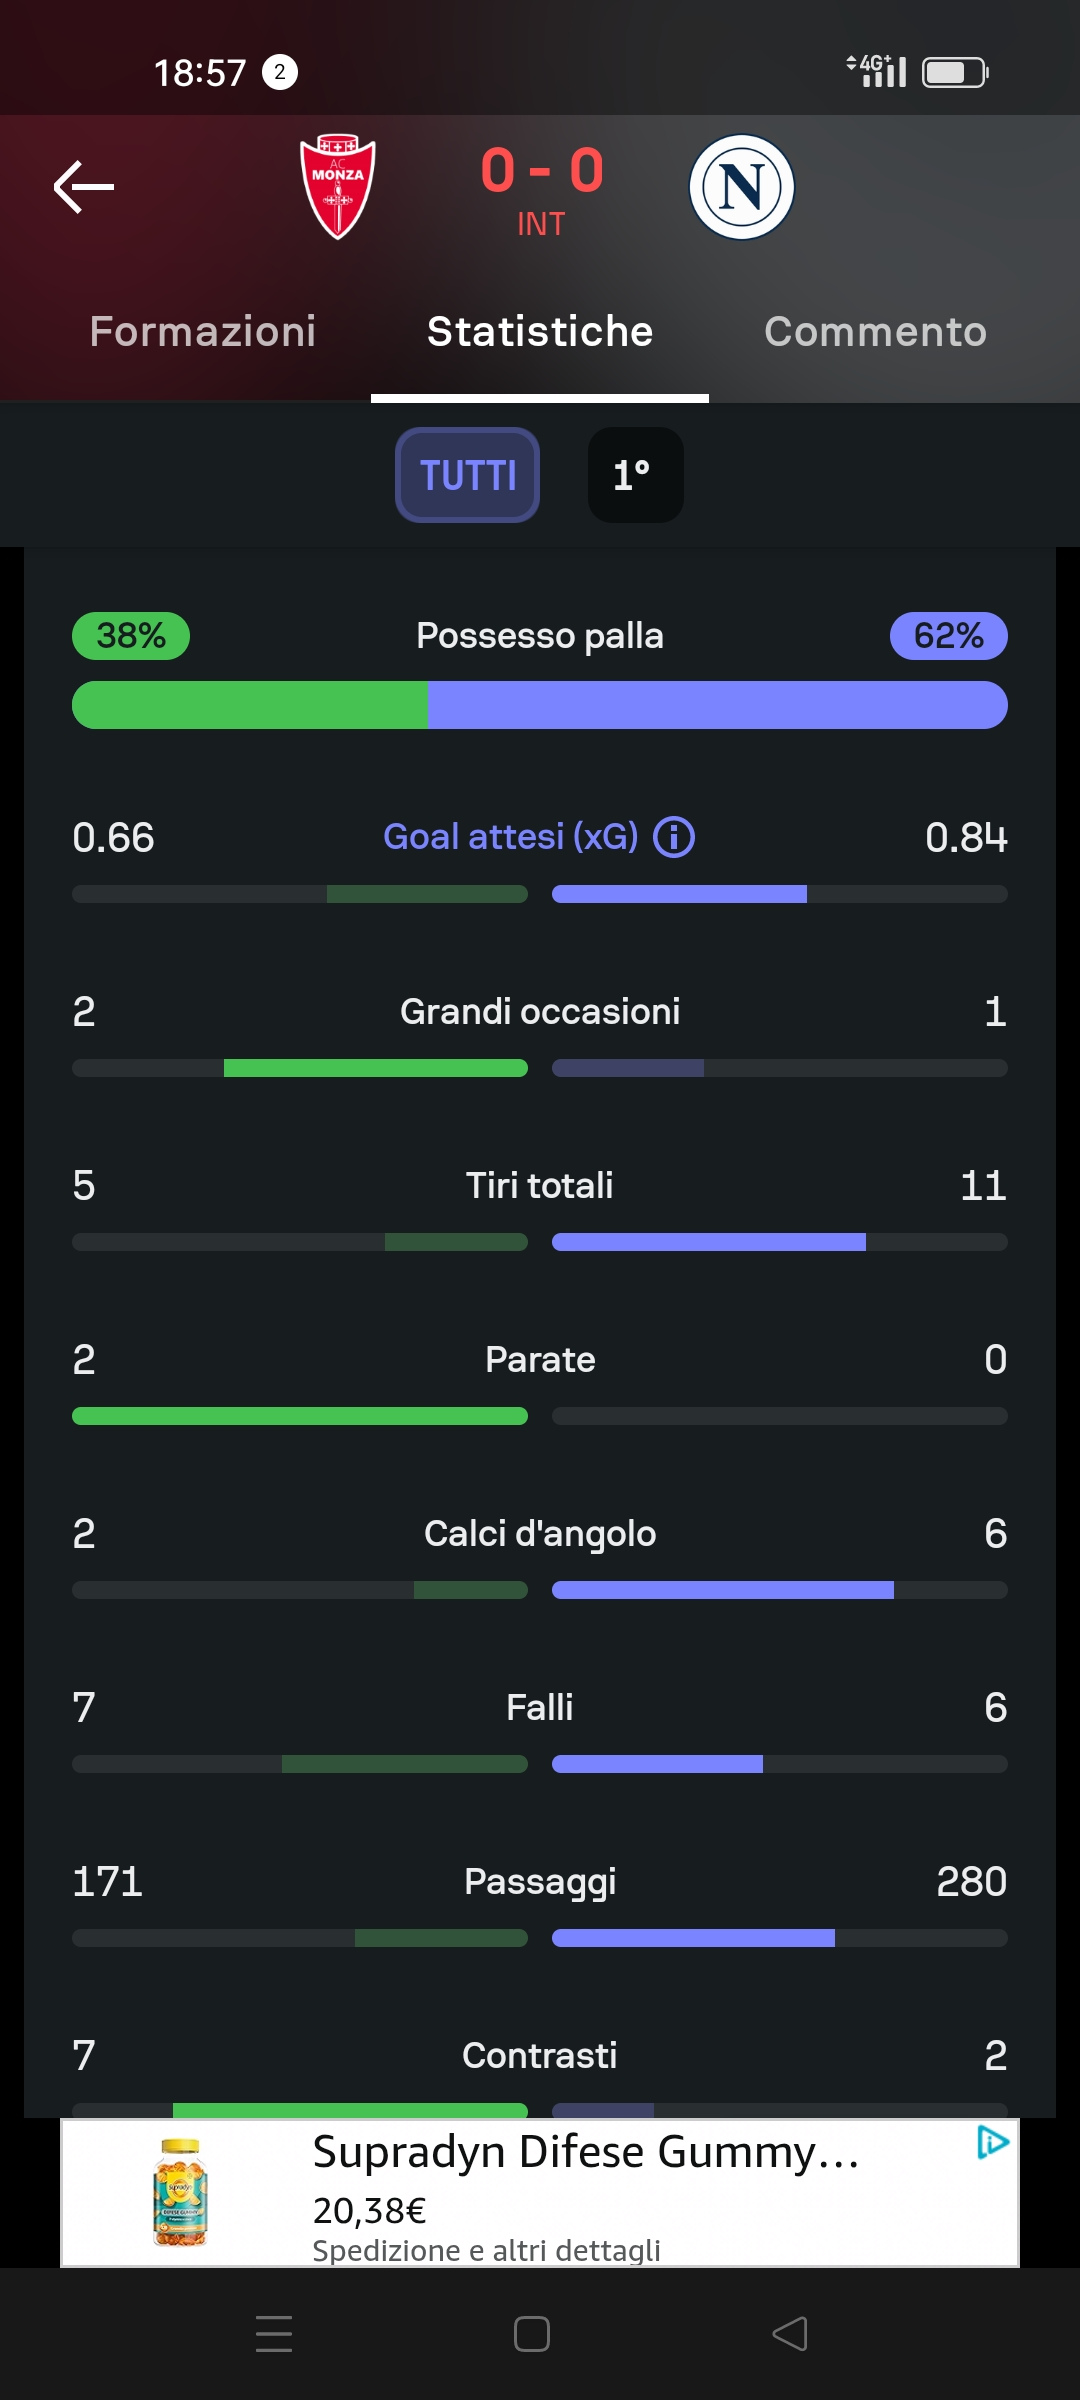Image resolution: width=1080 pixels, height=2400 pixels.
Task: Tap the Supradyn product thumbnail
Action: pos(181,2192)
